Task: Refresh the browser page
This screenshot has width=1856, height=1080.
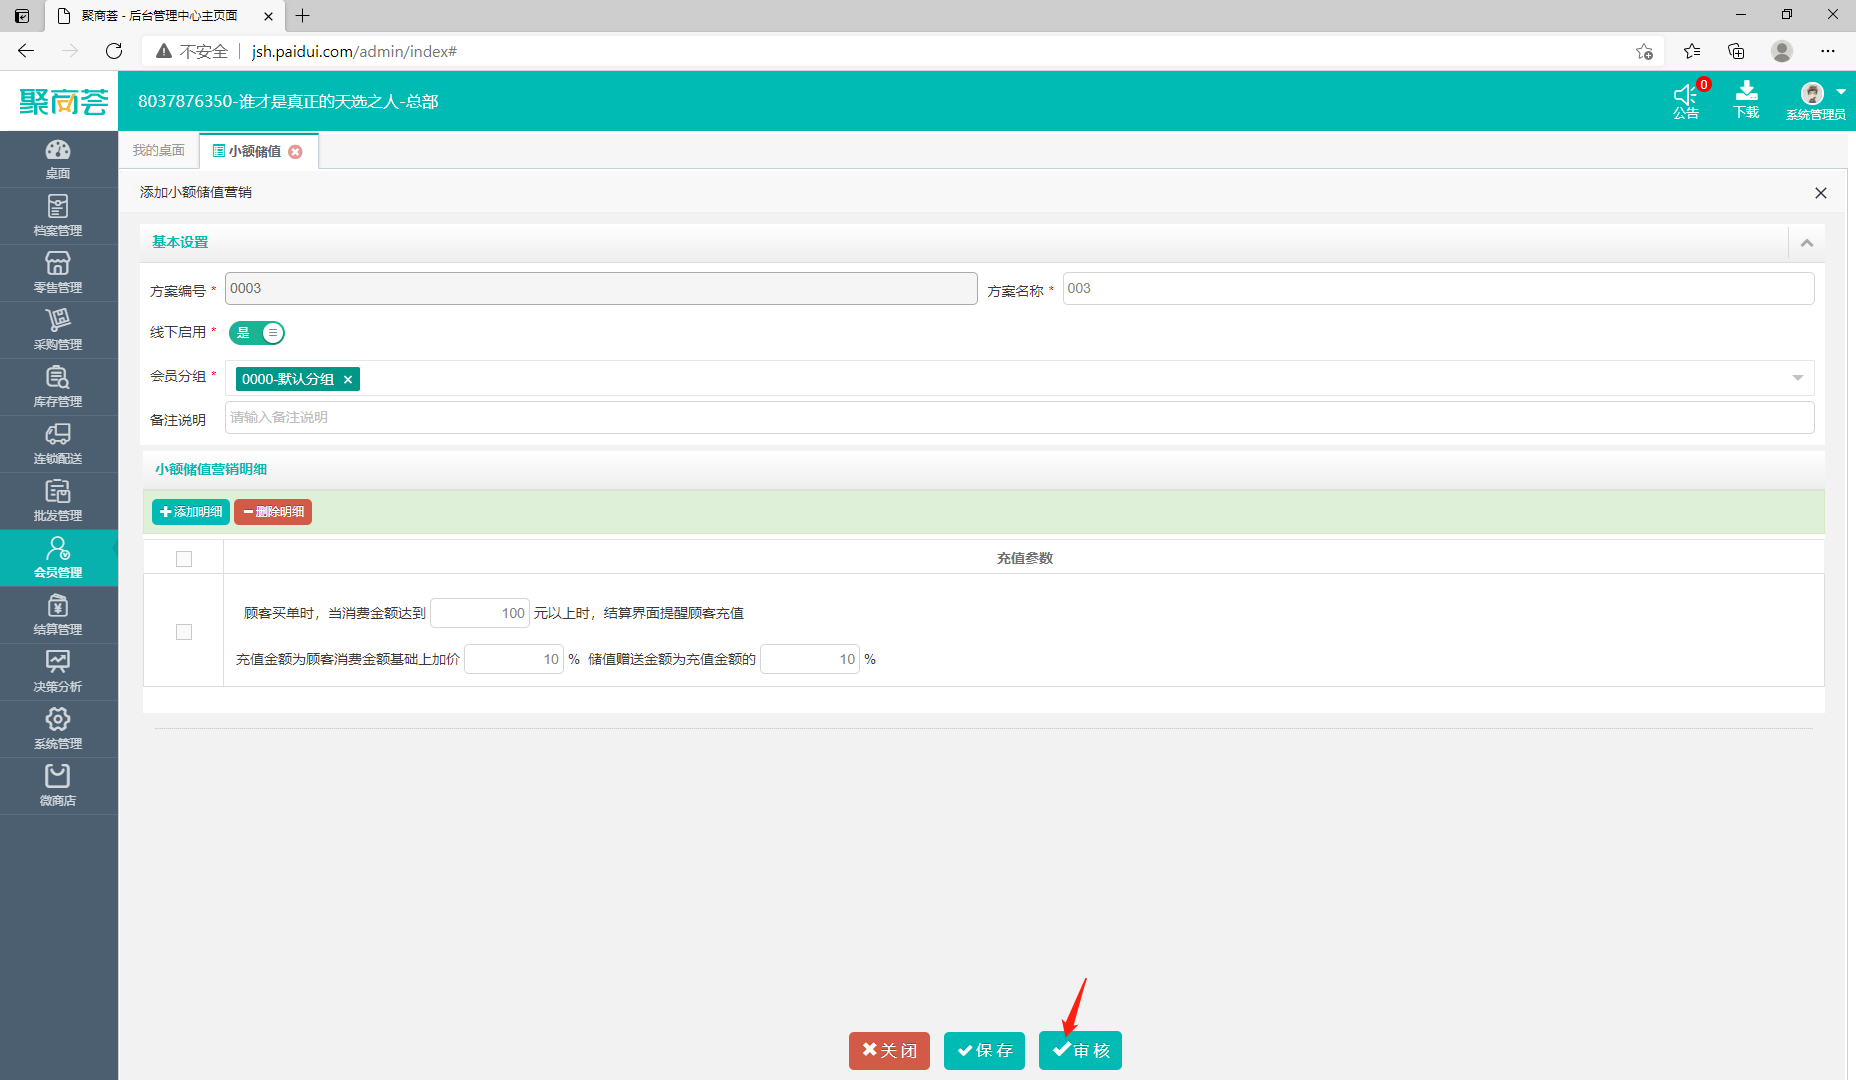Action: coord(114,51)
